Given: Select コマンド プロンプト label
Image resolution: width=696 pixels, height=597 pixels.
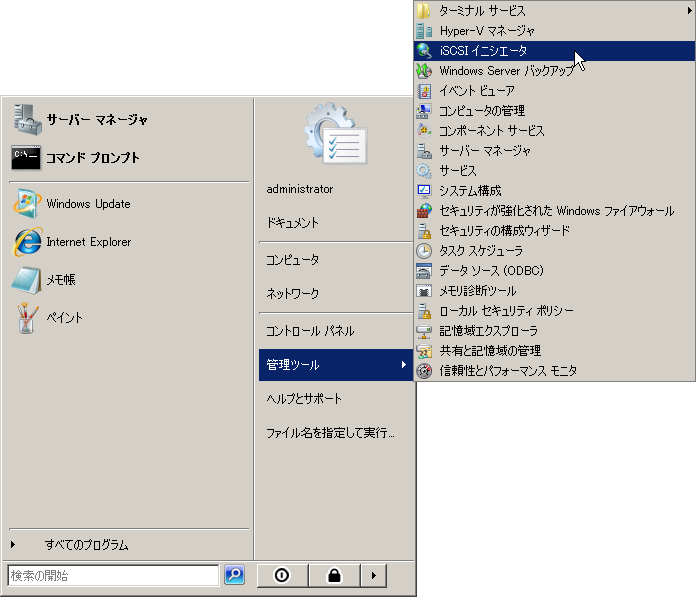Looking at the screenshot, I should pyautogui.click(x=93, y=158).
